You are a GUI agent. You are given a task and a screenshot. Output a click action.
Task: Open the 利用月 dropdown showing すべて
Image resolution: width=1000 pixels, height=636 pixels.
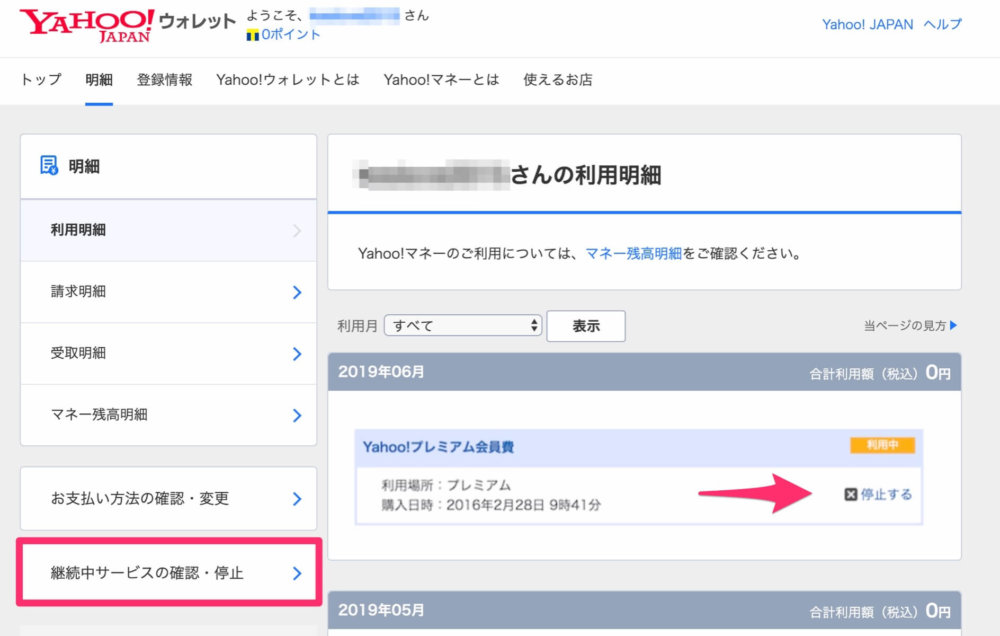tap(463, 325)
